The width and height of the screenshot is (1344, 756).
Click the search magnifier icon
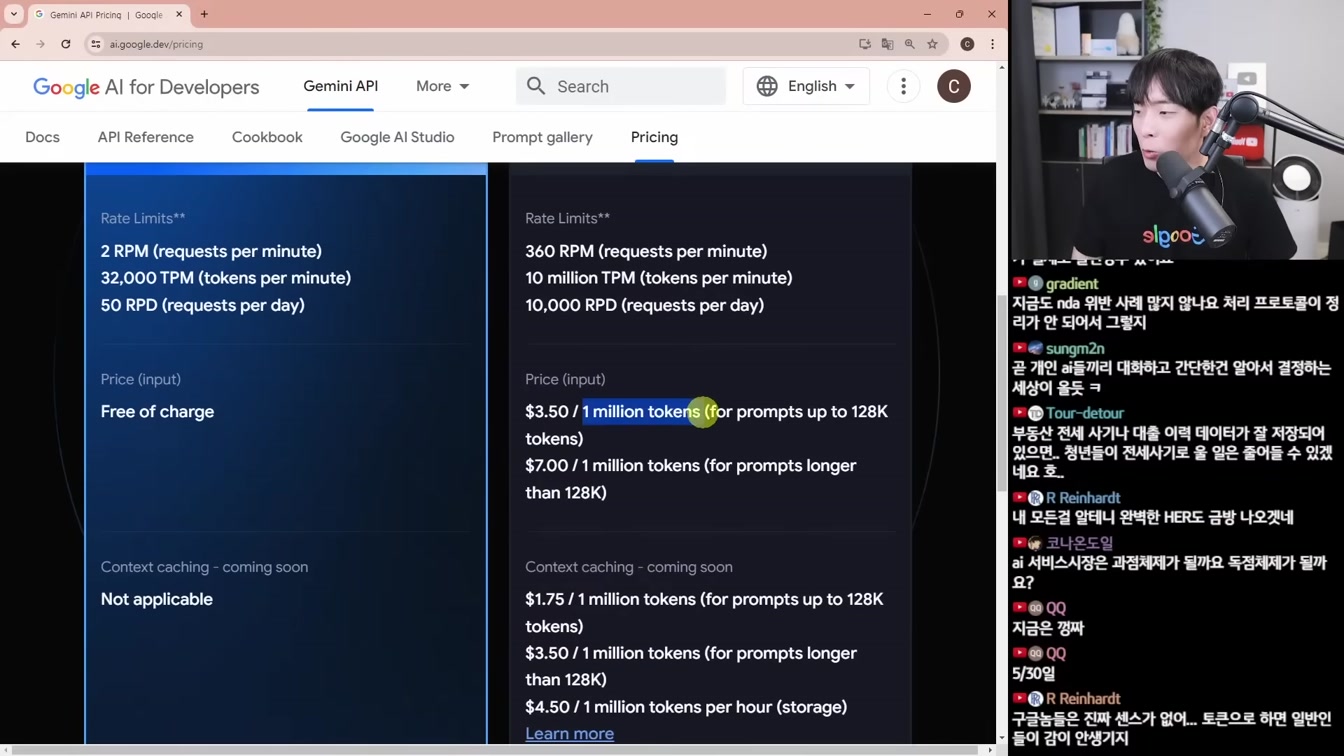click(536, 86)
